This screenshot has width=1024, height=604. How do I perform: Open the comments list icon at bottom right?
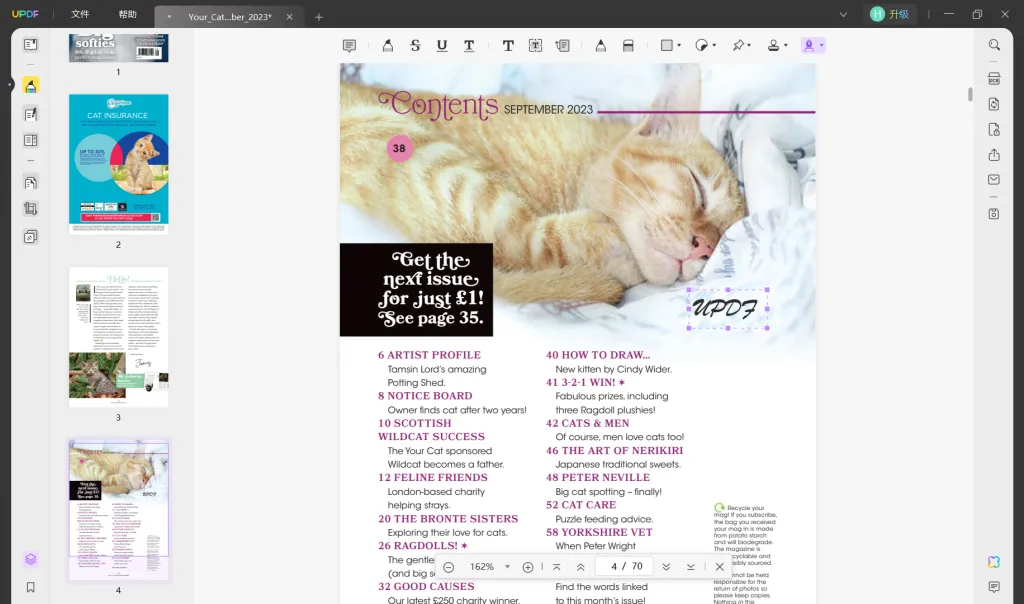point(994,587)
